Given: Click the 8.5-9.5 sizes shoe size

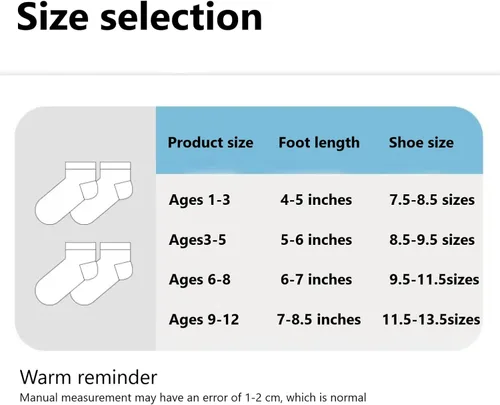Looking at the screenshot, I should 432,240.
